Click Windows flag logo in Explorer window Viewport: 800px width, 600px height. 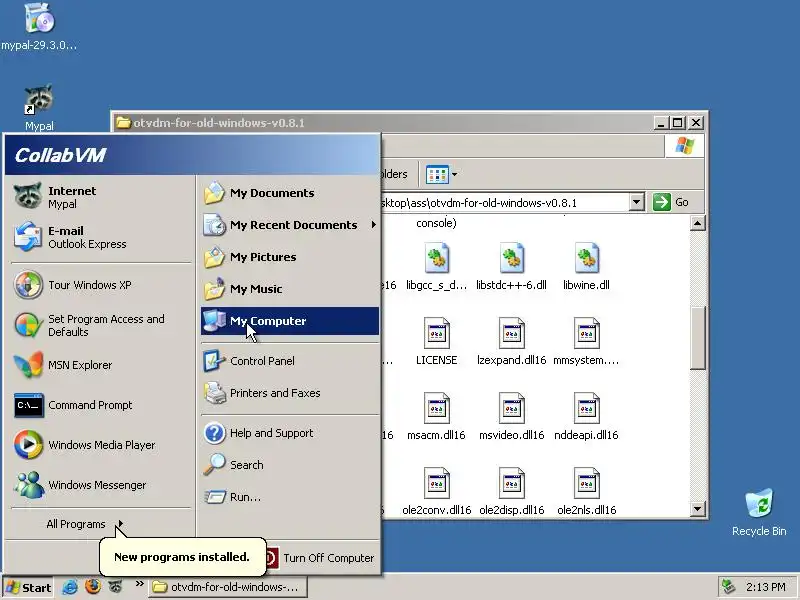point(684,146)
